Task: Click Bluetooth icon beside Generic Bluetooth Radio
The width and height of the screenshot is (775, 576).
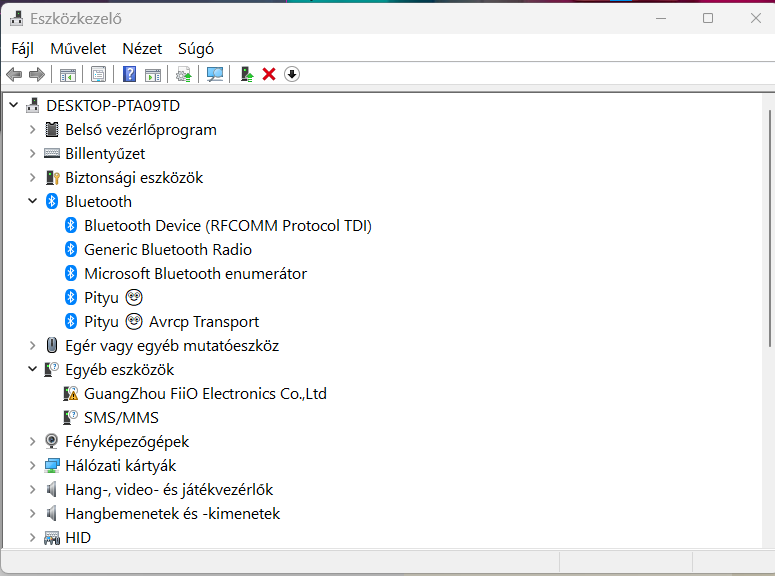Action: (71, 249)
